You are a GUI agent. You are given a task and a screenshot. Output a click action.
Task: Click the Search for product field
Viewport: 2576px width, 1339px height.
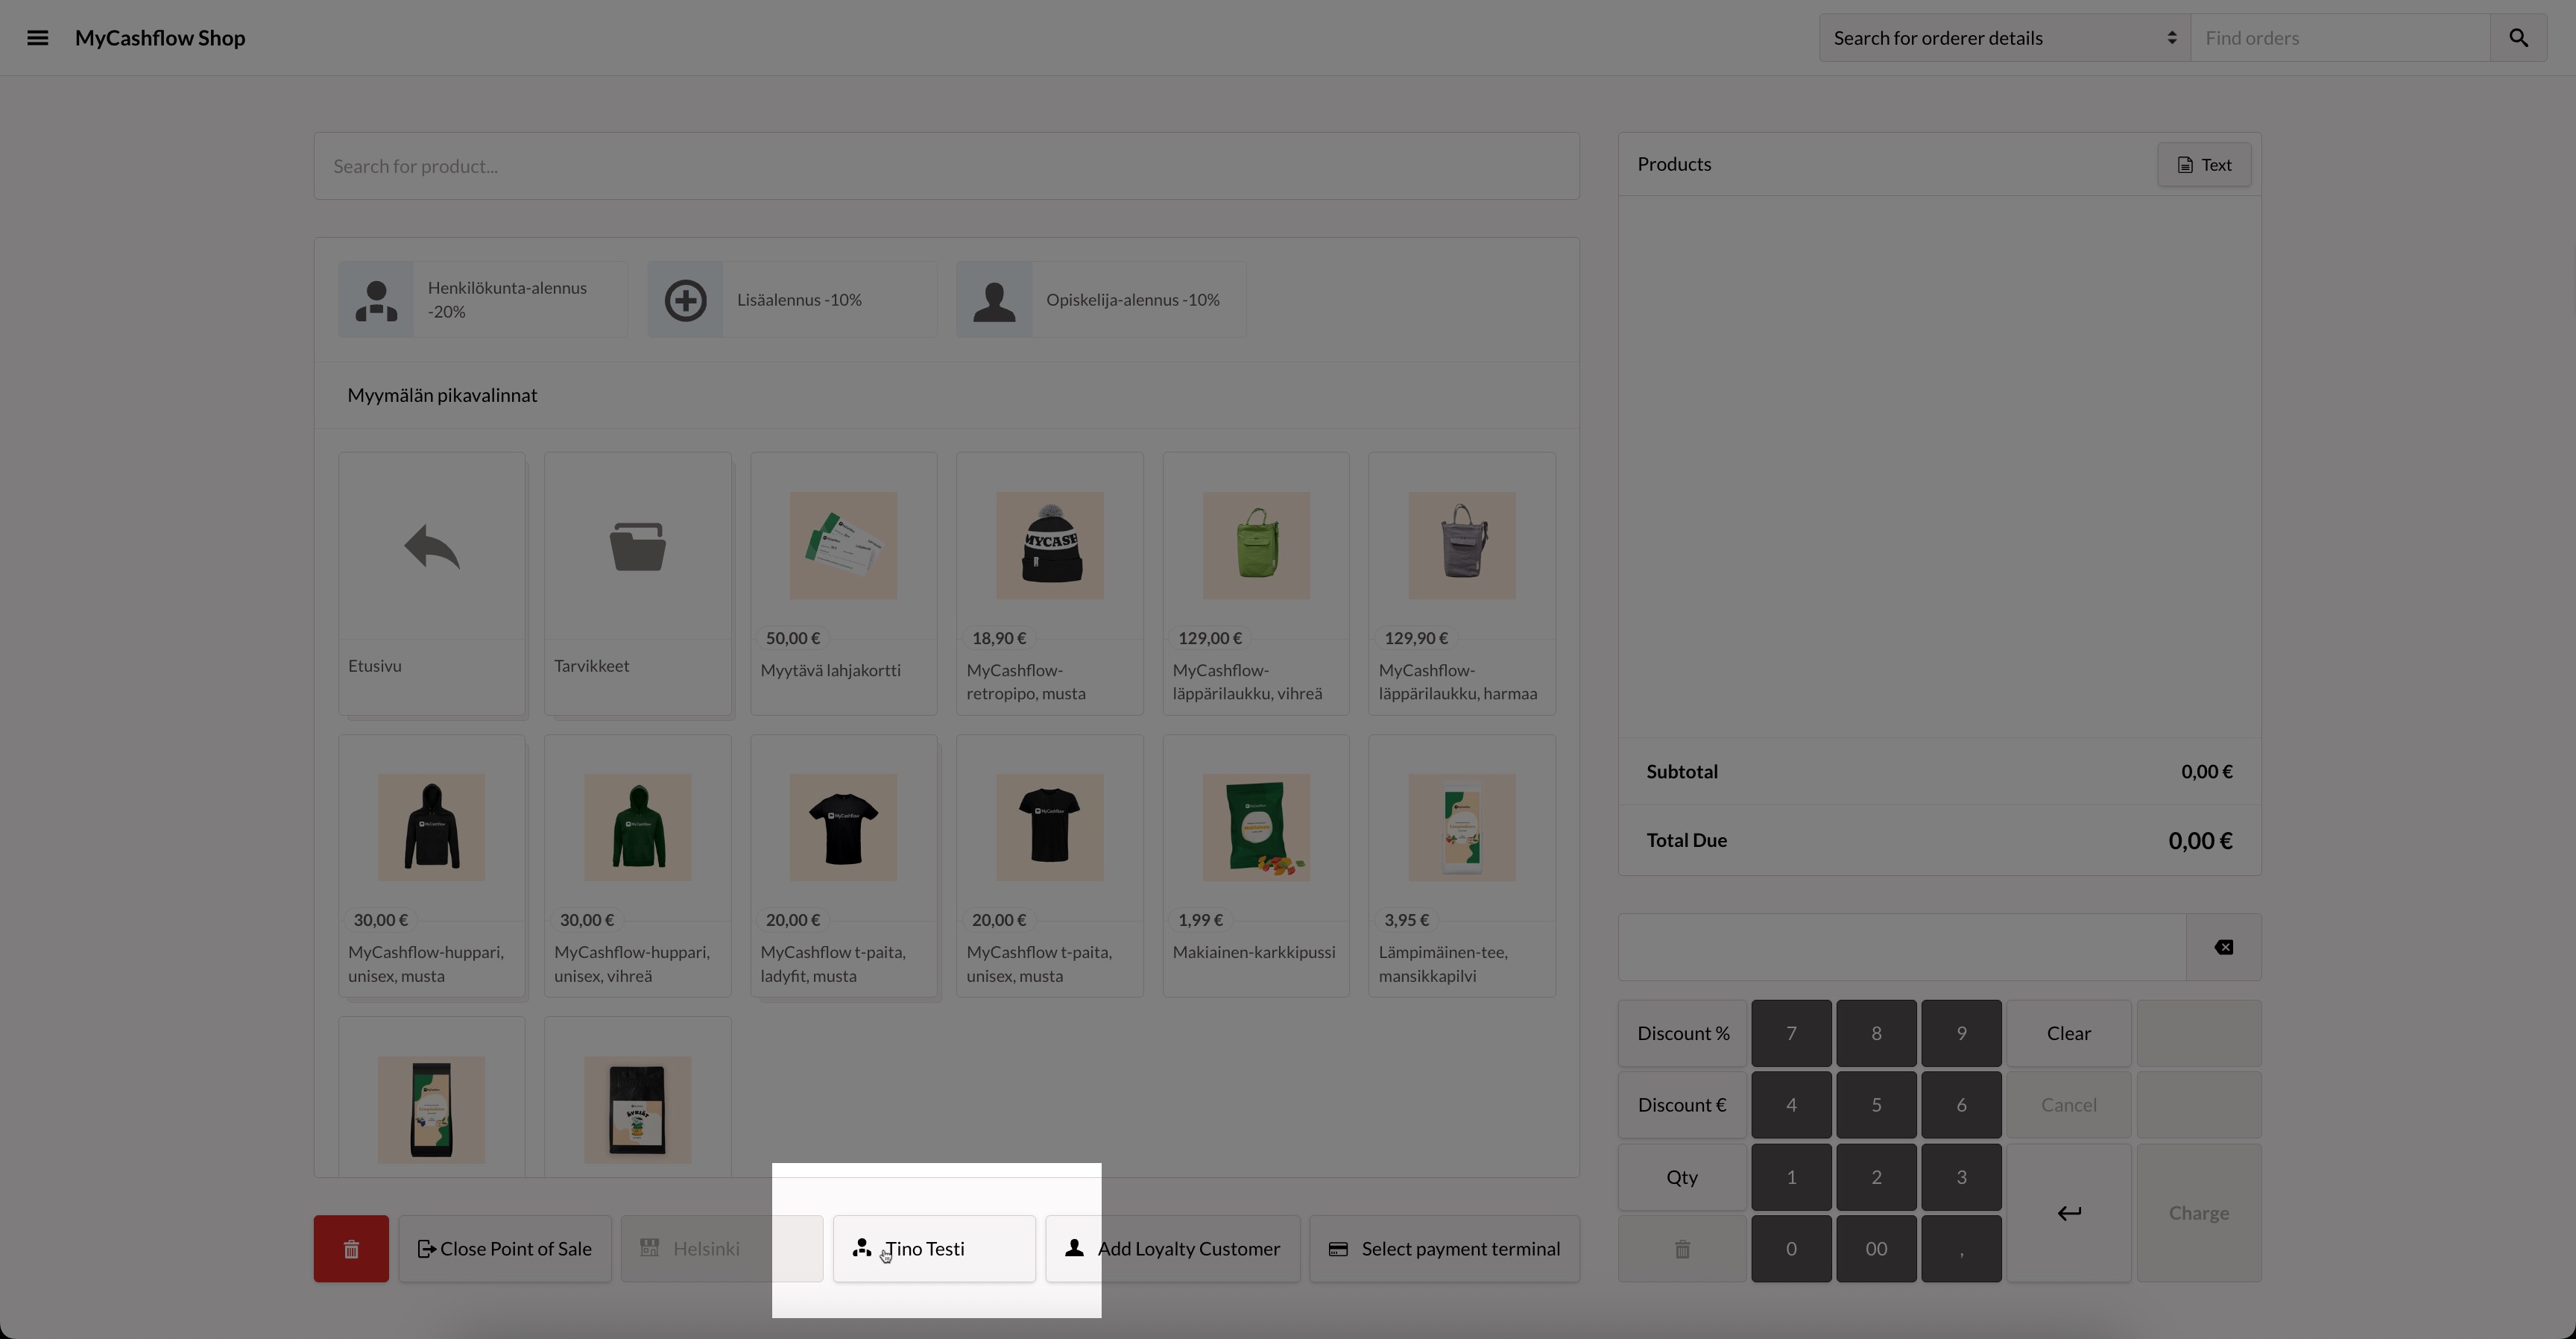click(946, 166)
